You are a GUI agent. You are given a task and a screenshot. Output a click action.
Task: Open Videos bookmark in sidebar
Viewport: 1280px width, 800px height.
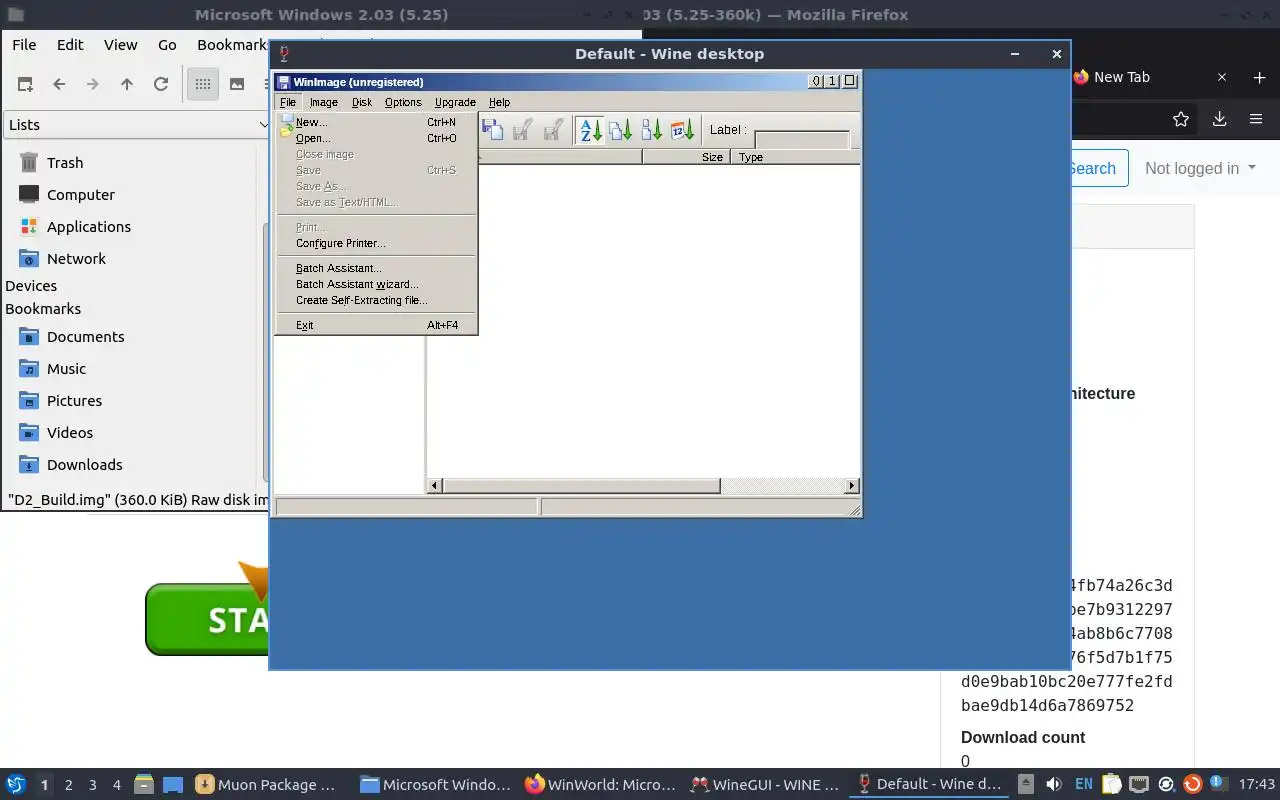click(x=69, y=433)
